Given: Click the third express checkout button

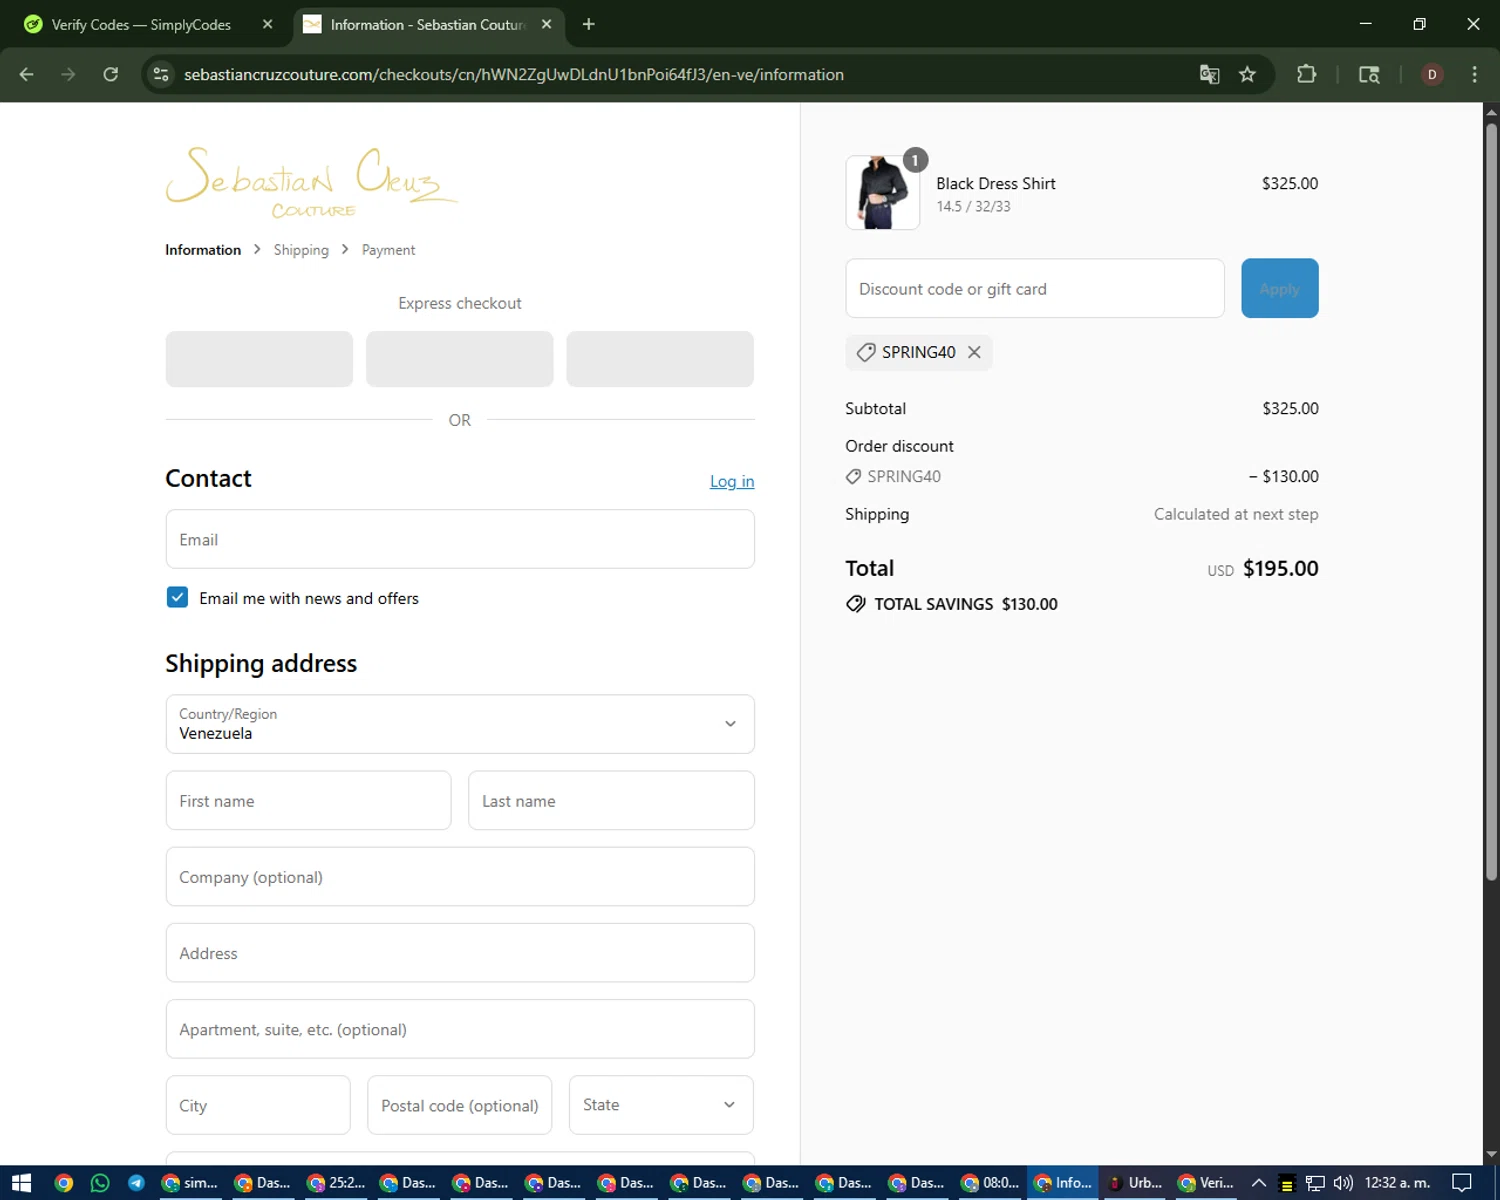Looking at the screenshot, I should pyautogui.click(x=660, y=359).
